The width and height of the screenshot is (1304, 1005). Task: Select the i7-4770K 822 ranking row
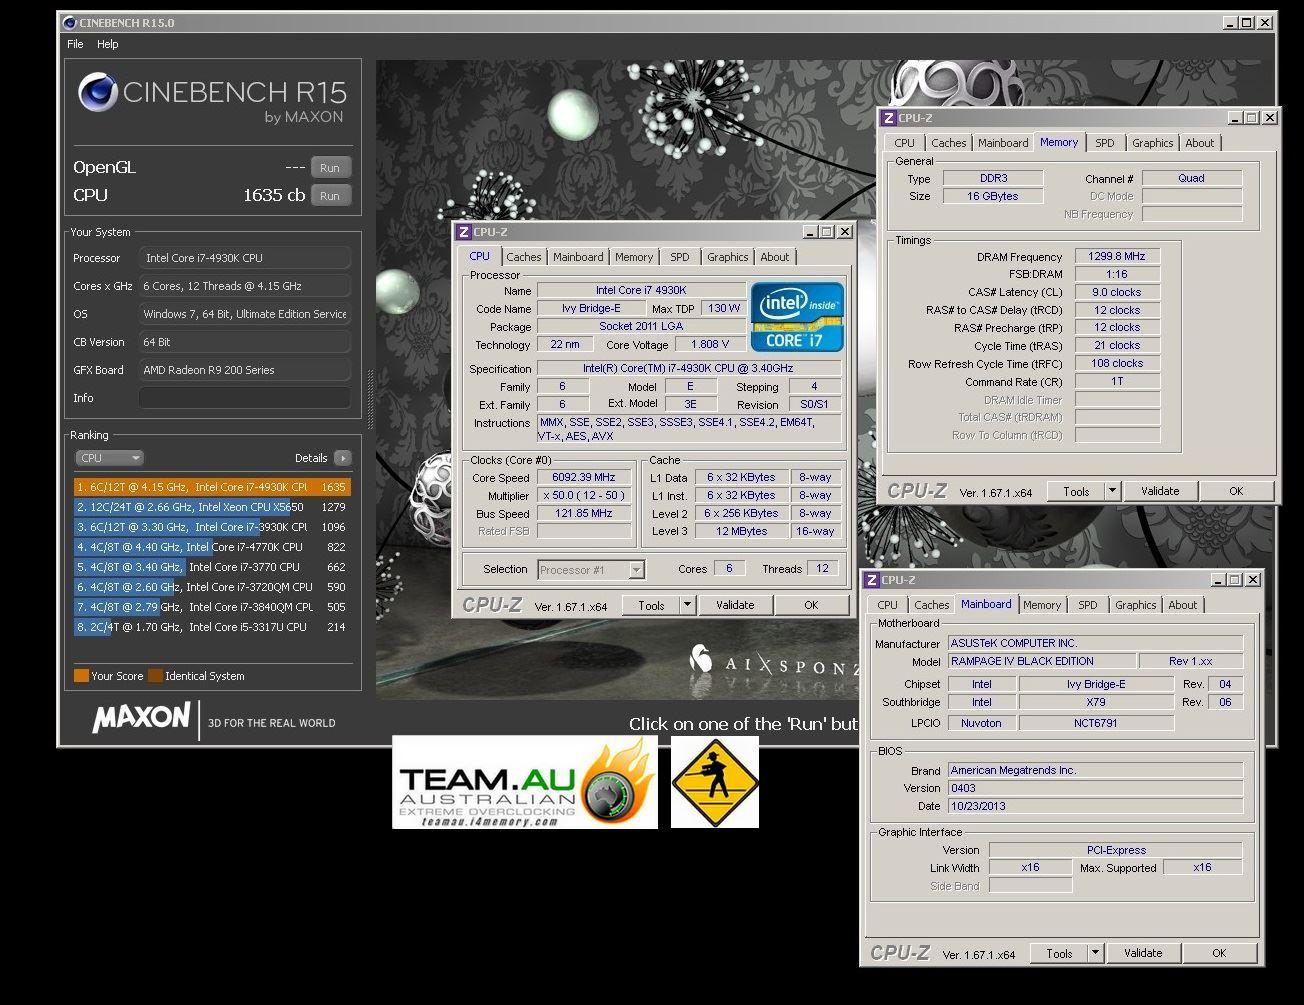tap(212, 547)
